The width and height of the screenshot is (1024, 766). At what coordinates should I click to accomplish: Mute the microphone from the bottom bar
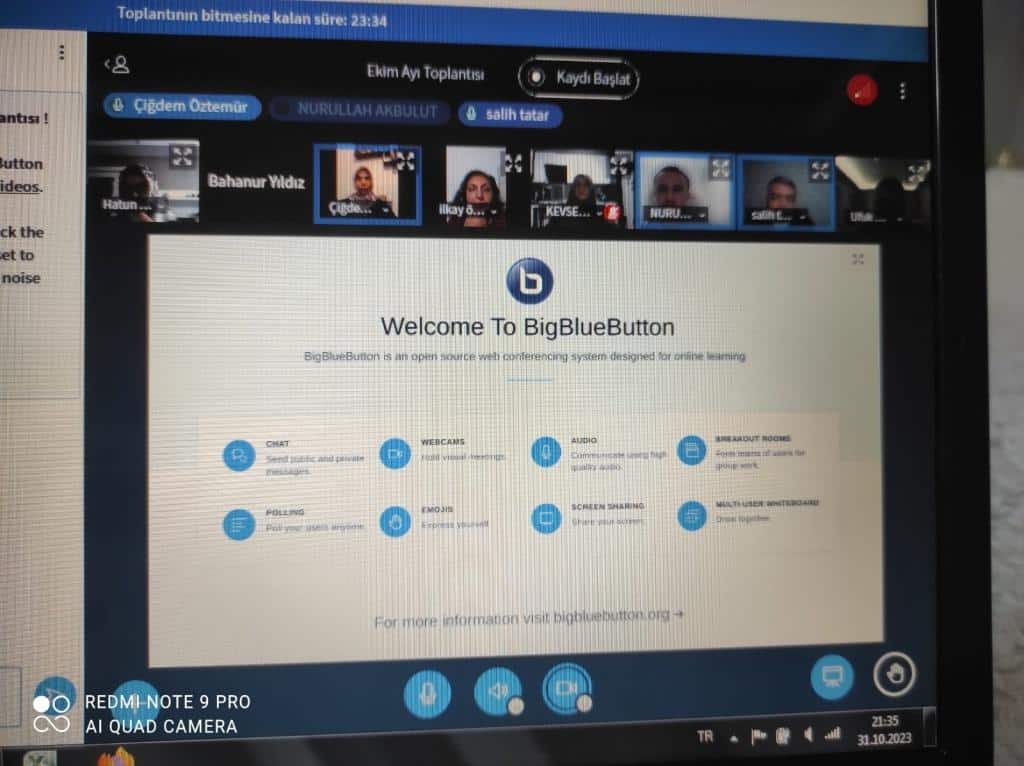pyautogui.click(x=427, y=694)
